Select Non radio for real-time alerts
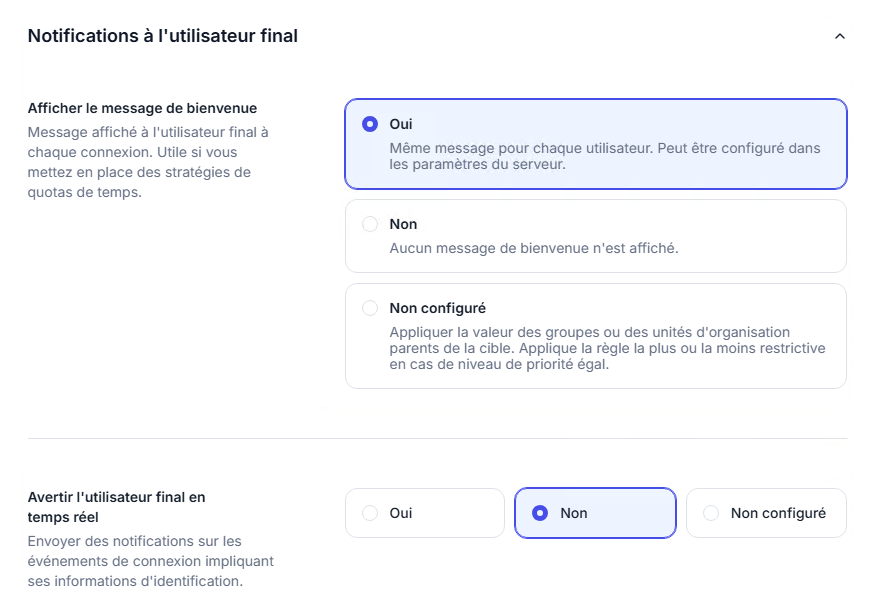The height and width of the screenshot is (616, 876). pyautogui.click(x=540, y=513)
